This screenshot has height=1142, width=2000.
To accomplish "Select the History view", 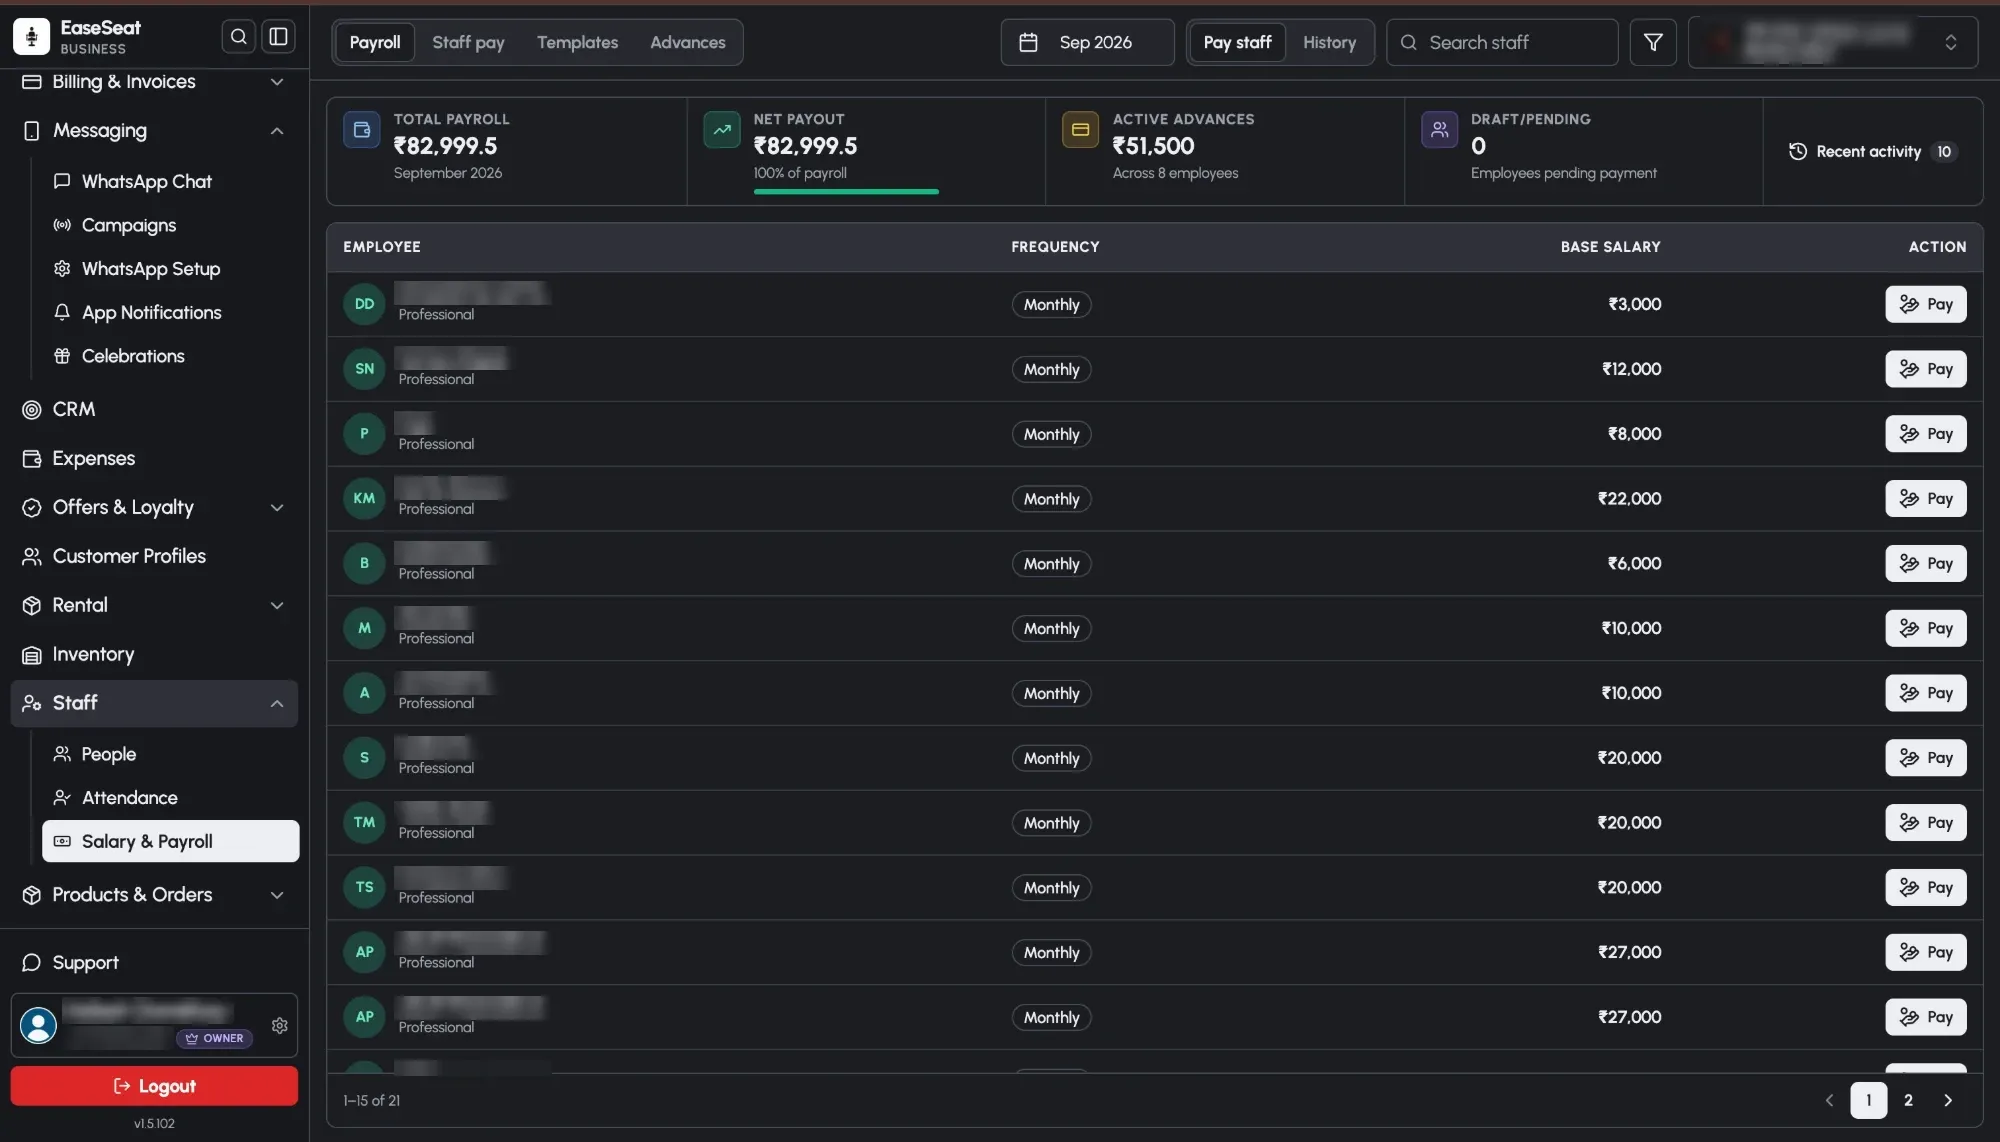I will 1329,42.
